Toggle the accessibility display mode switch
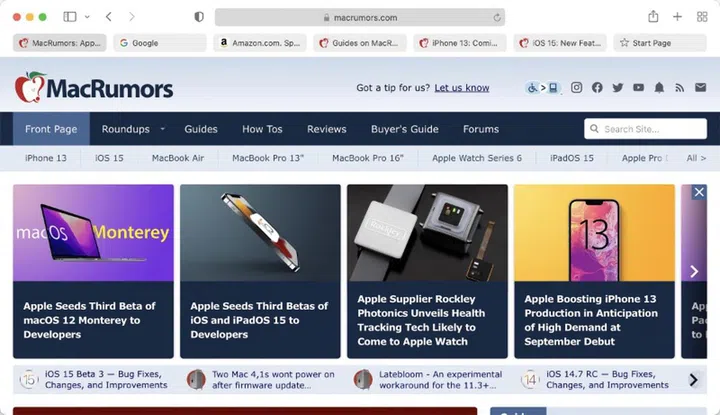The width and height of the screenshot is (720, 415). (x=543, y=88)
